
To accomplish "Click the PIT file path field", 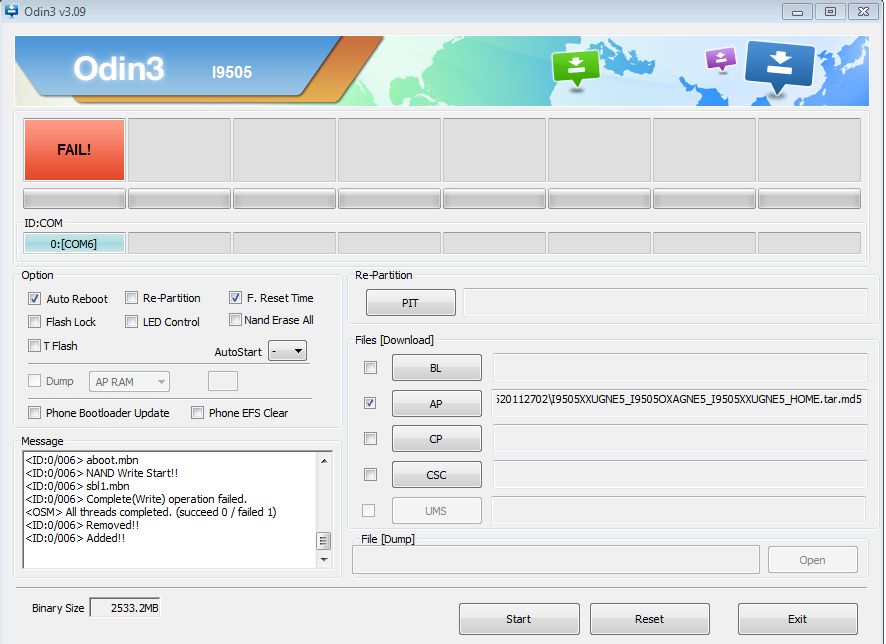I will (x=665, y=302).
